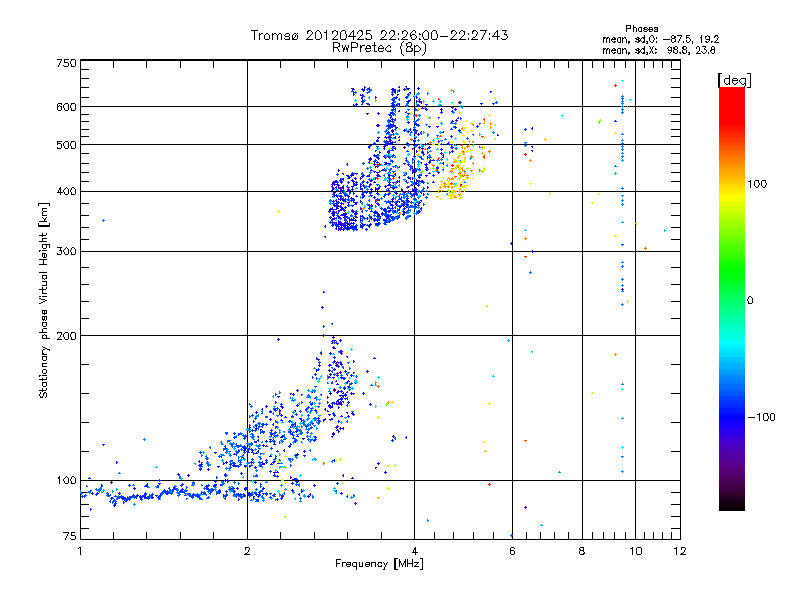The image size is (800, 600).
Task: Click the y-axis tick label 100 on left
Action: point(66,481)
